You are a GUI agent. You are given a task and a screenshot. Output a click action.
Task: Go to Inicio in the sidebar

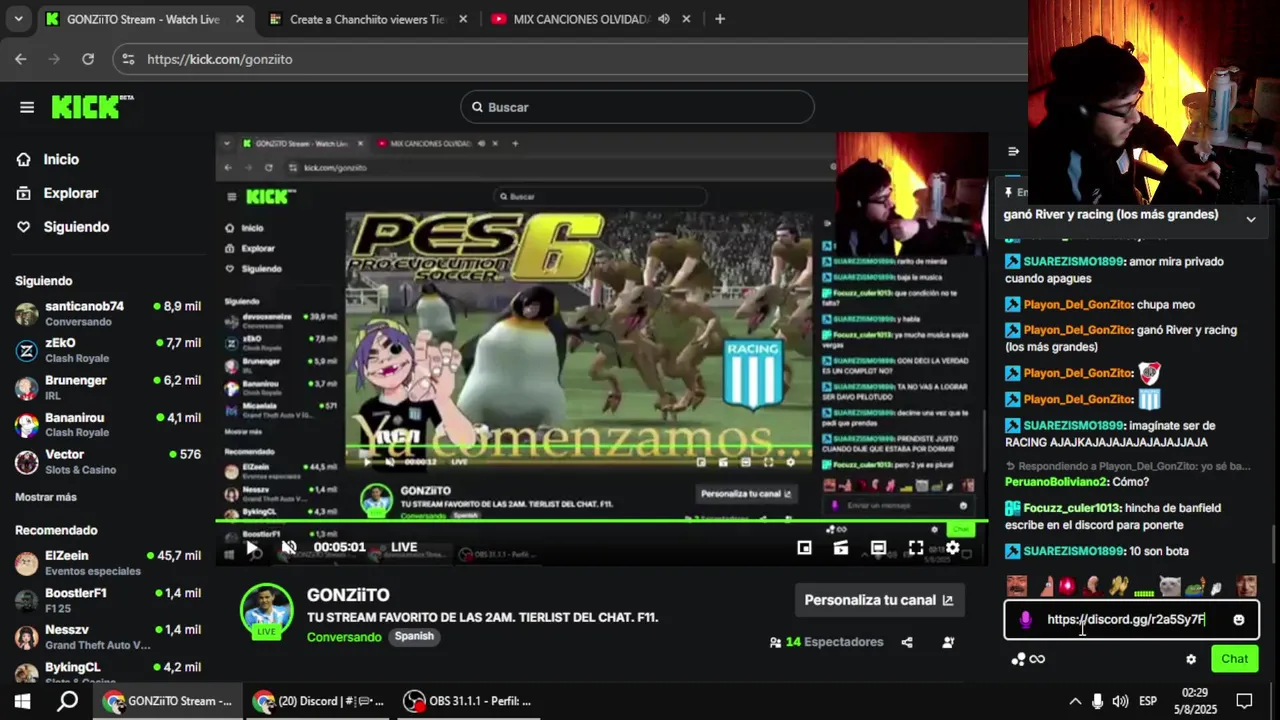pyautogui.click(x=61, y=159)
